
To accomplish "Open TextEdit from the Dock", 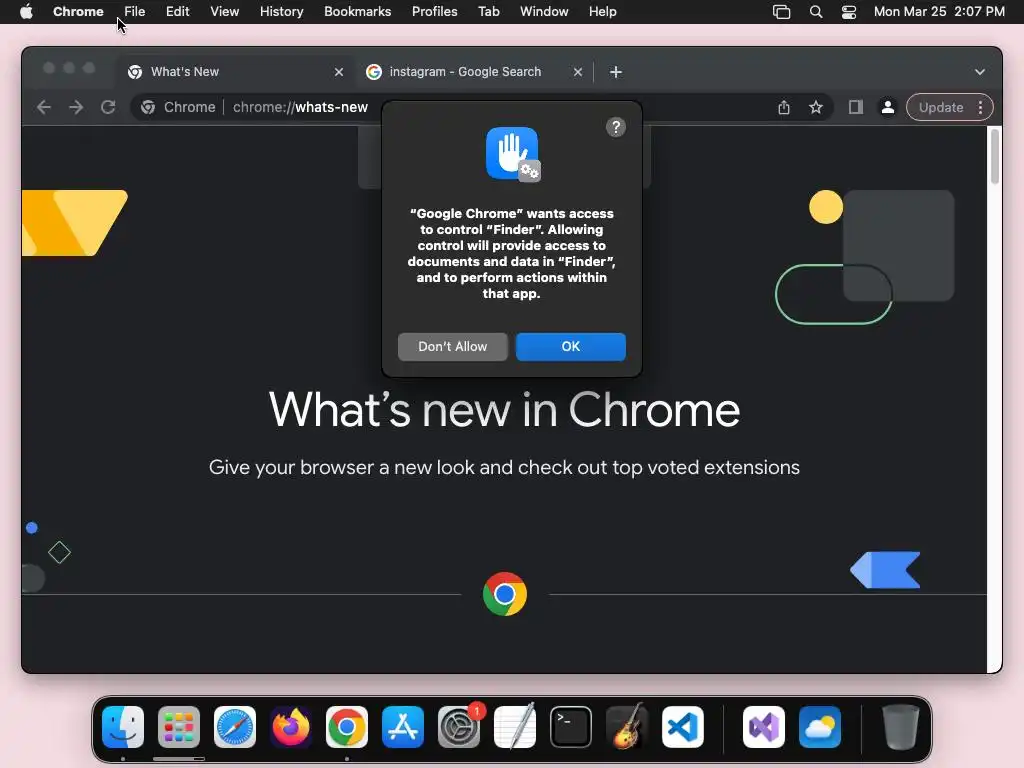I will click(515, 727).
